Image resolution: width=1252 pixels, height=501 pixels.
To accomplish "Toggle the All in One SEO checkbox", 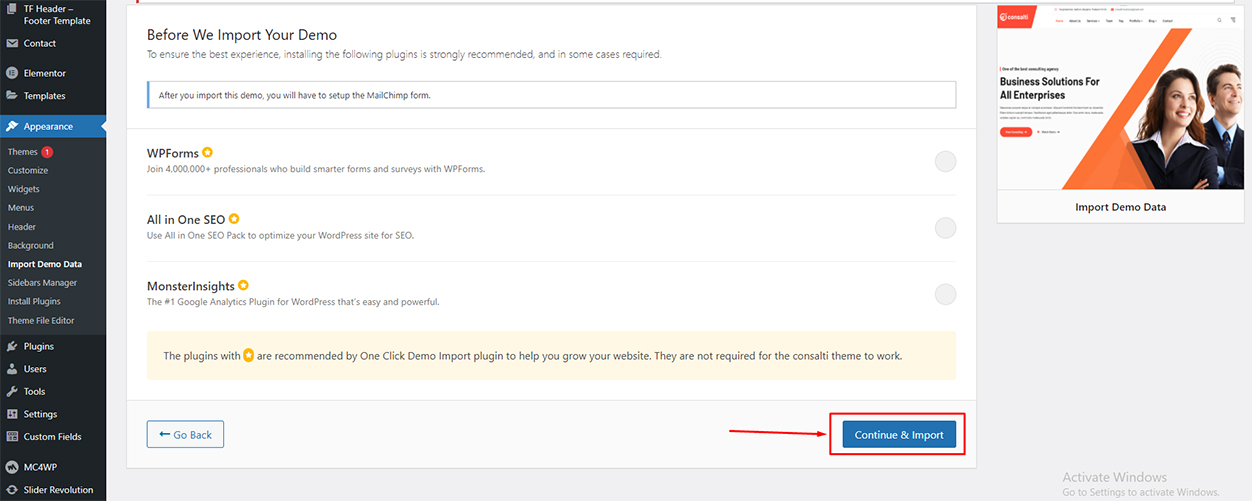I will (x=945, y=228).
